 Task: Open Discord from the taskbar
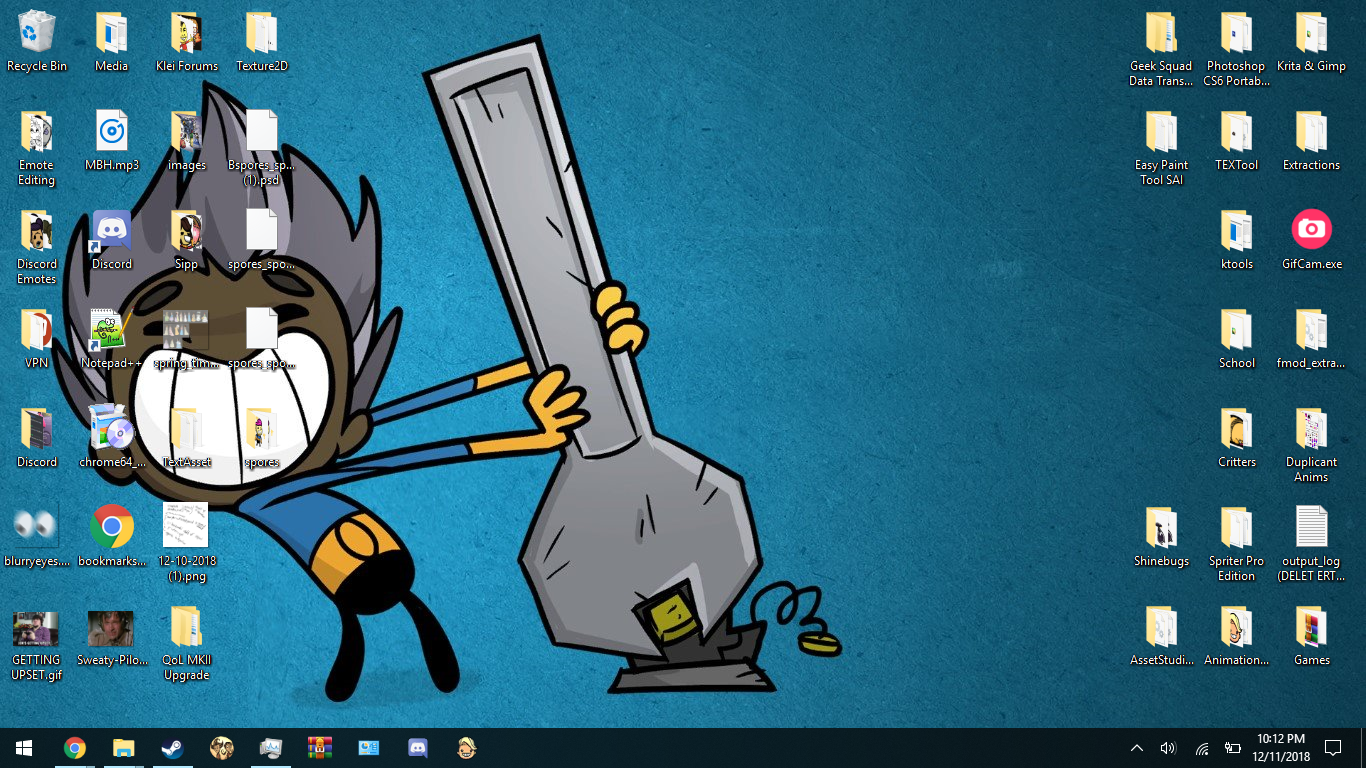pos(418,748)
